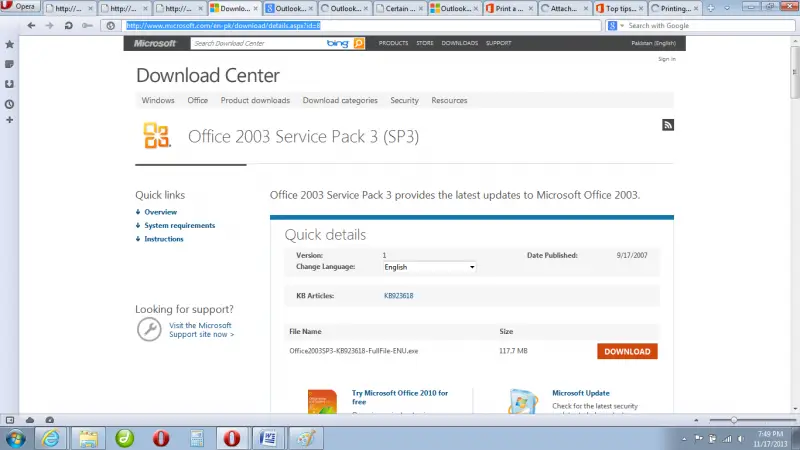Open the KB923618 article link
The width and height of the screenshot is (800, 450).
398,296
